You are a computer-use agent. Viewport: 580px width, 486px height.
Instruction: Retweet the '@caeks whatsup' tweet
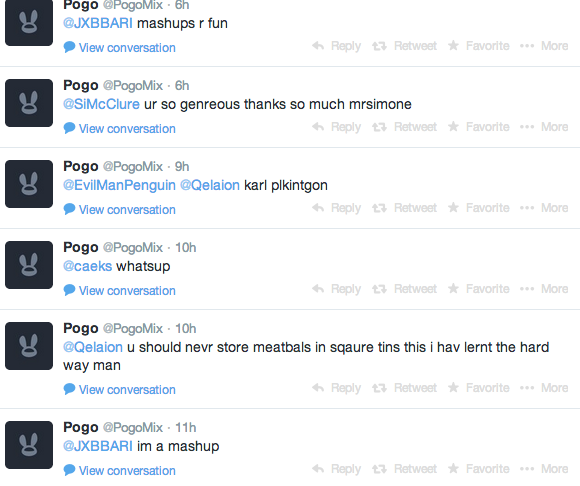404,289
